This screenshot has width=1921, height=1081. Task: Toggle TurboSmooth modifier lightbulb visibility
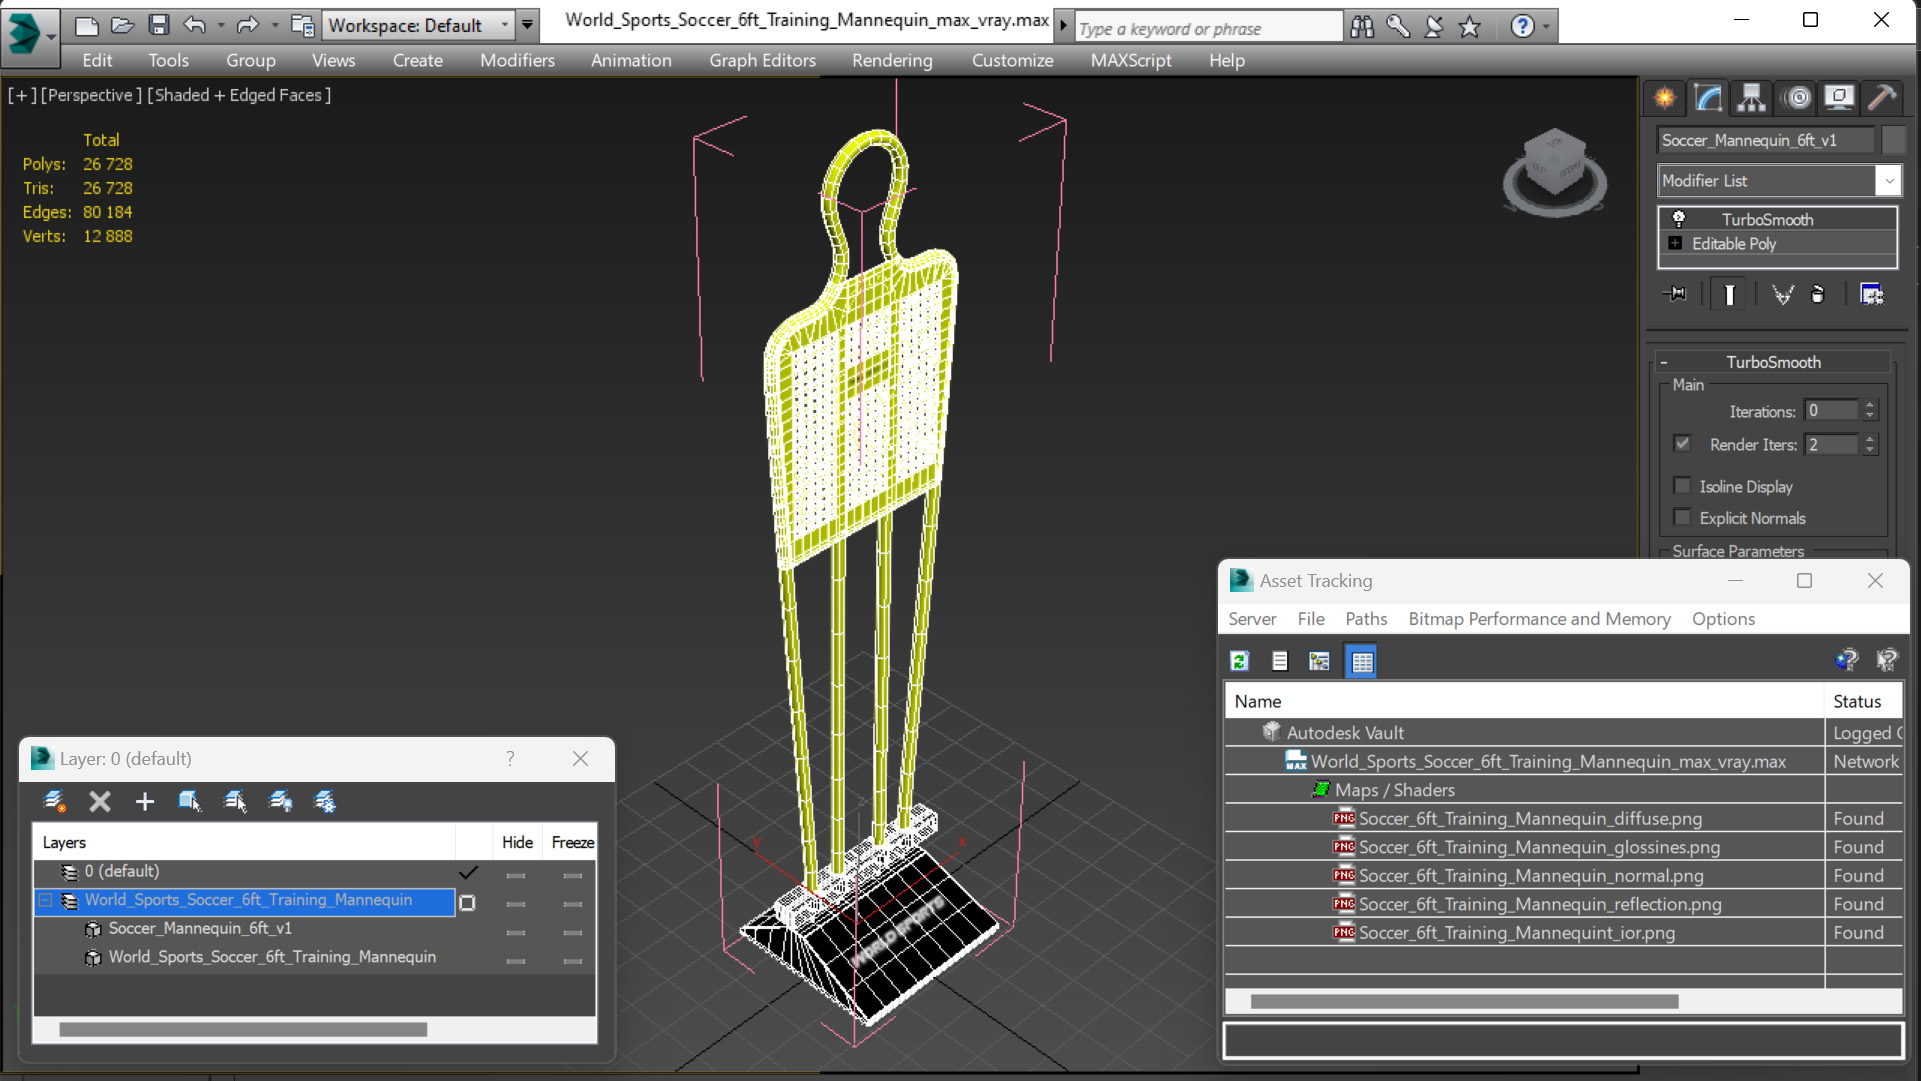1679,219
